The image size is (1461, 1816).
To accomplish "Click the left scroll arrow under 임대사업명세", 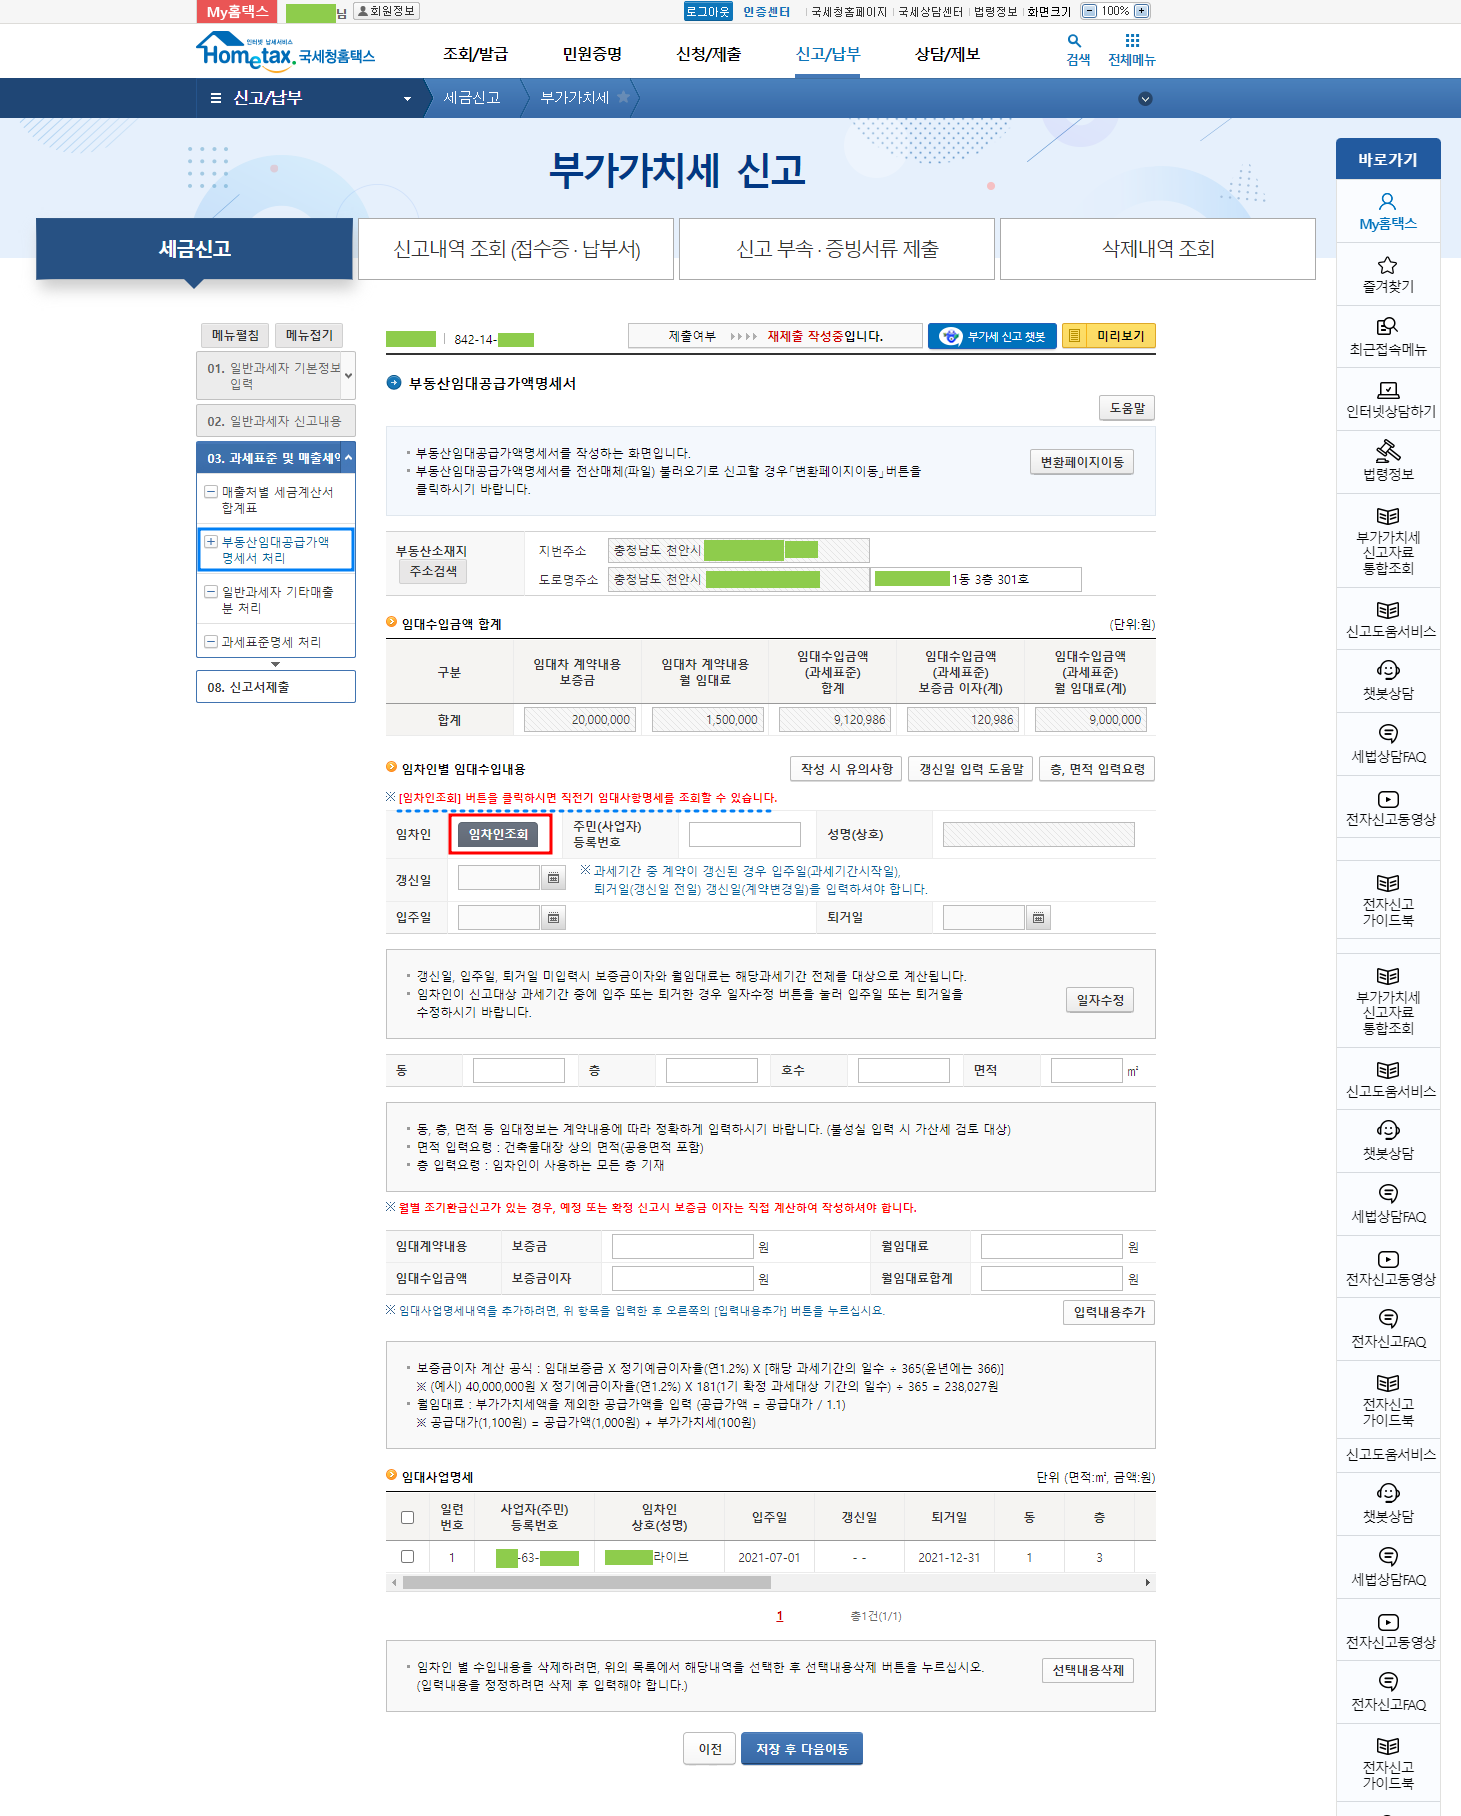I will tap(394, 1582).
